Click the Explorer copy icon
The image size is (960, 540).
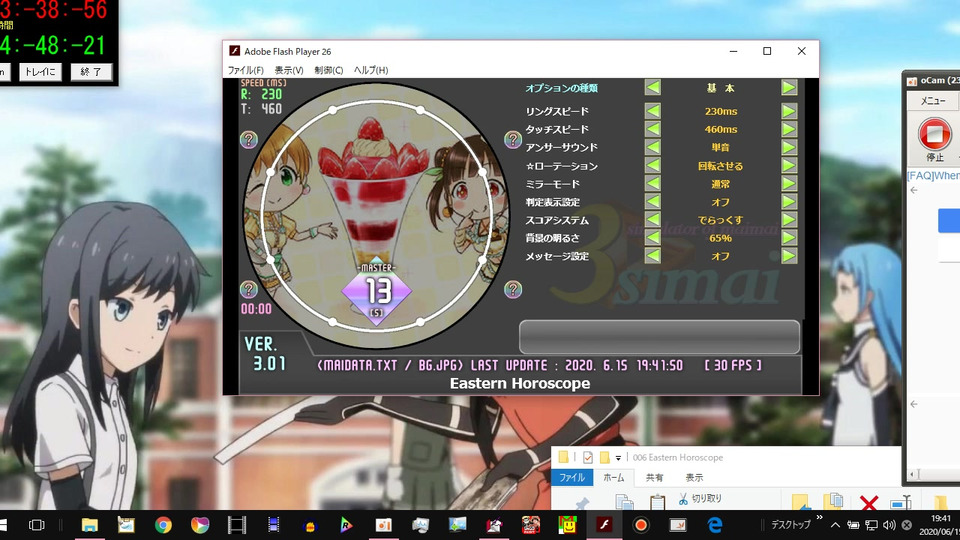tap(624, 502)
